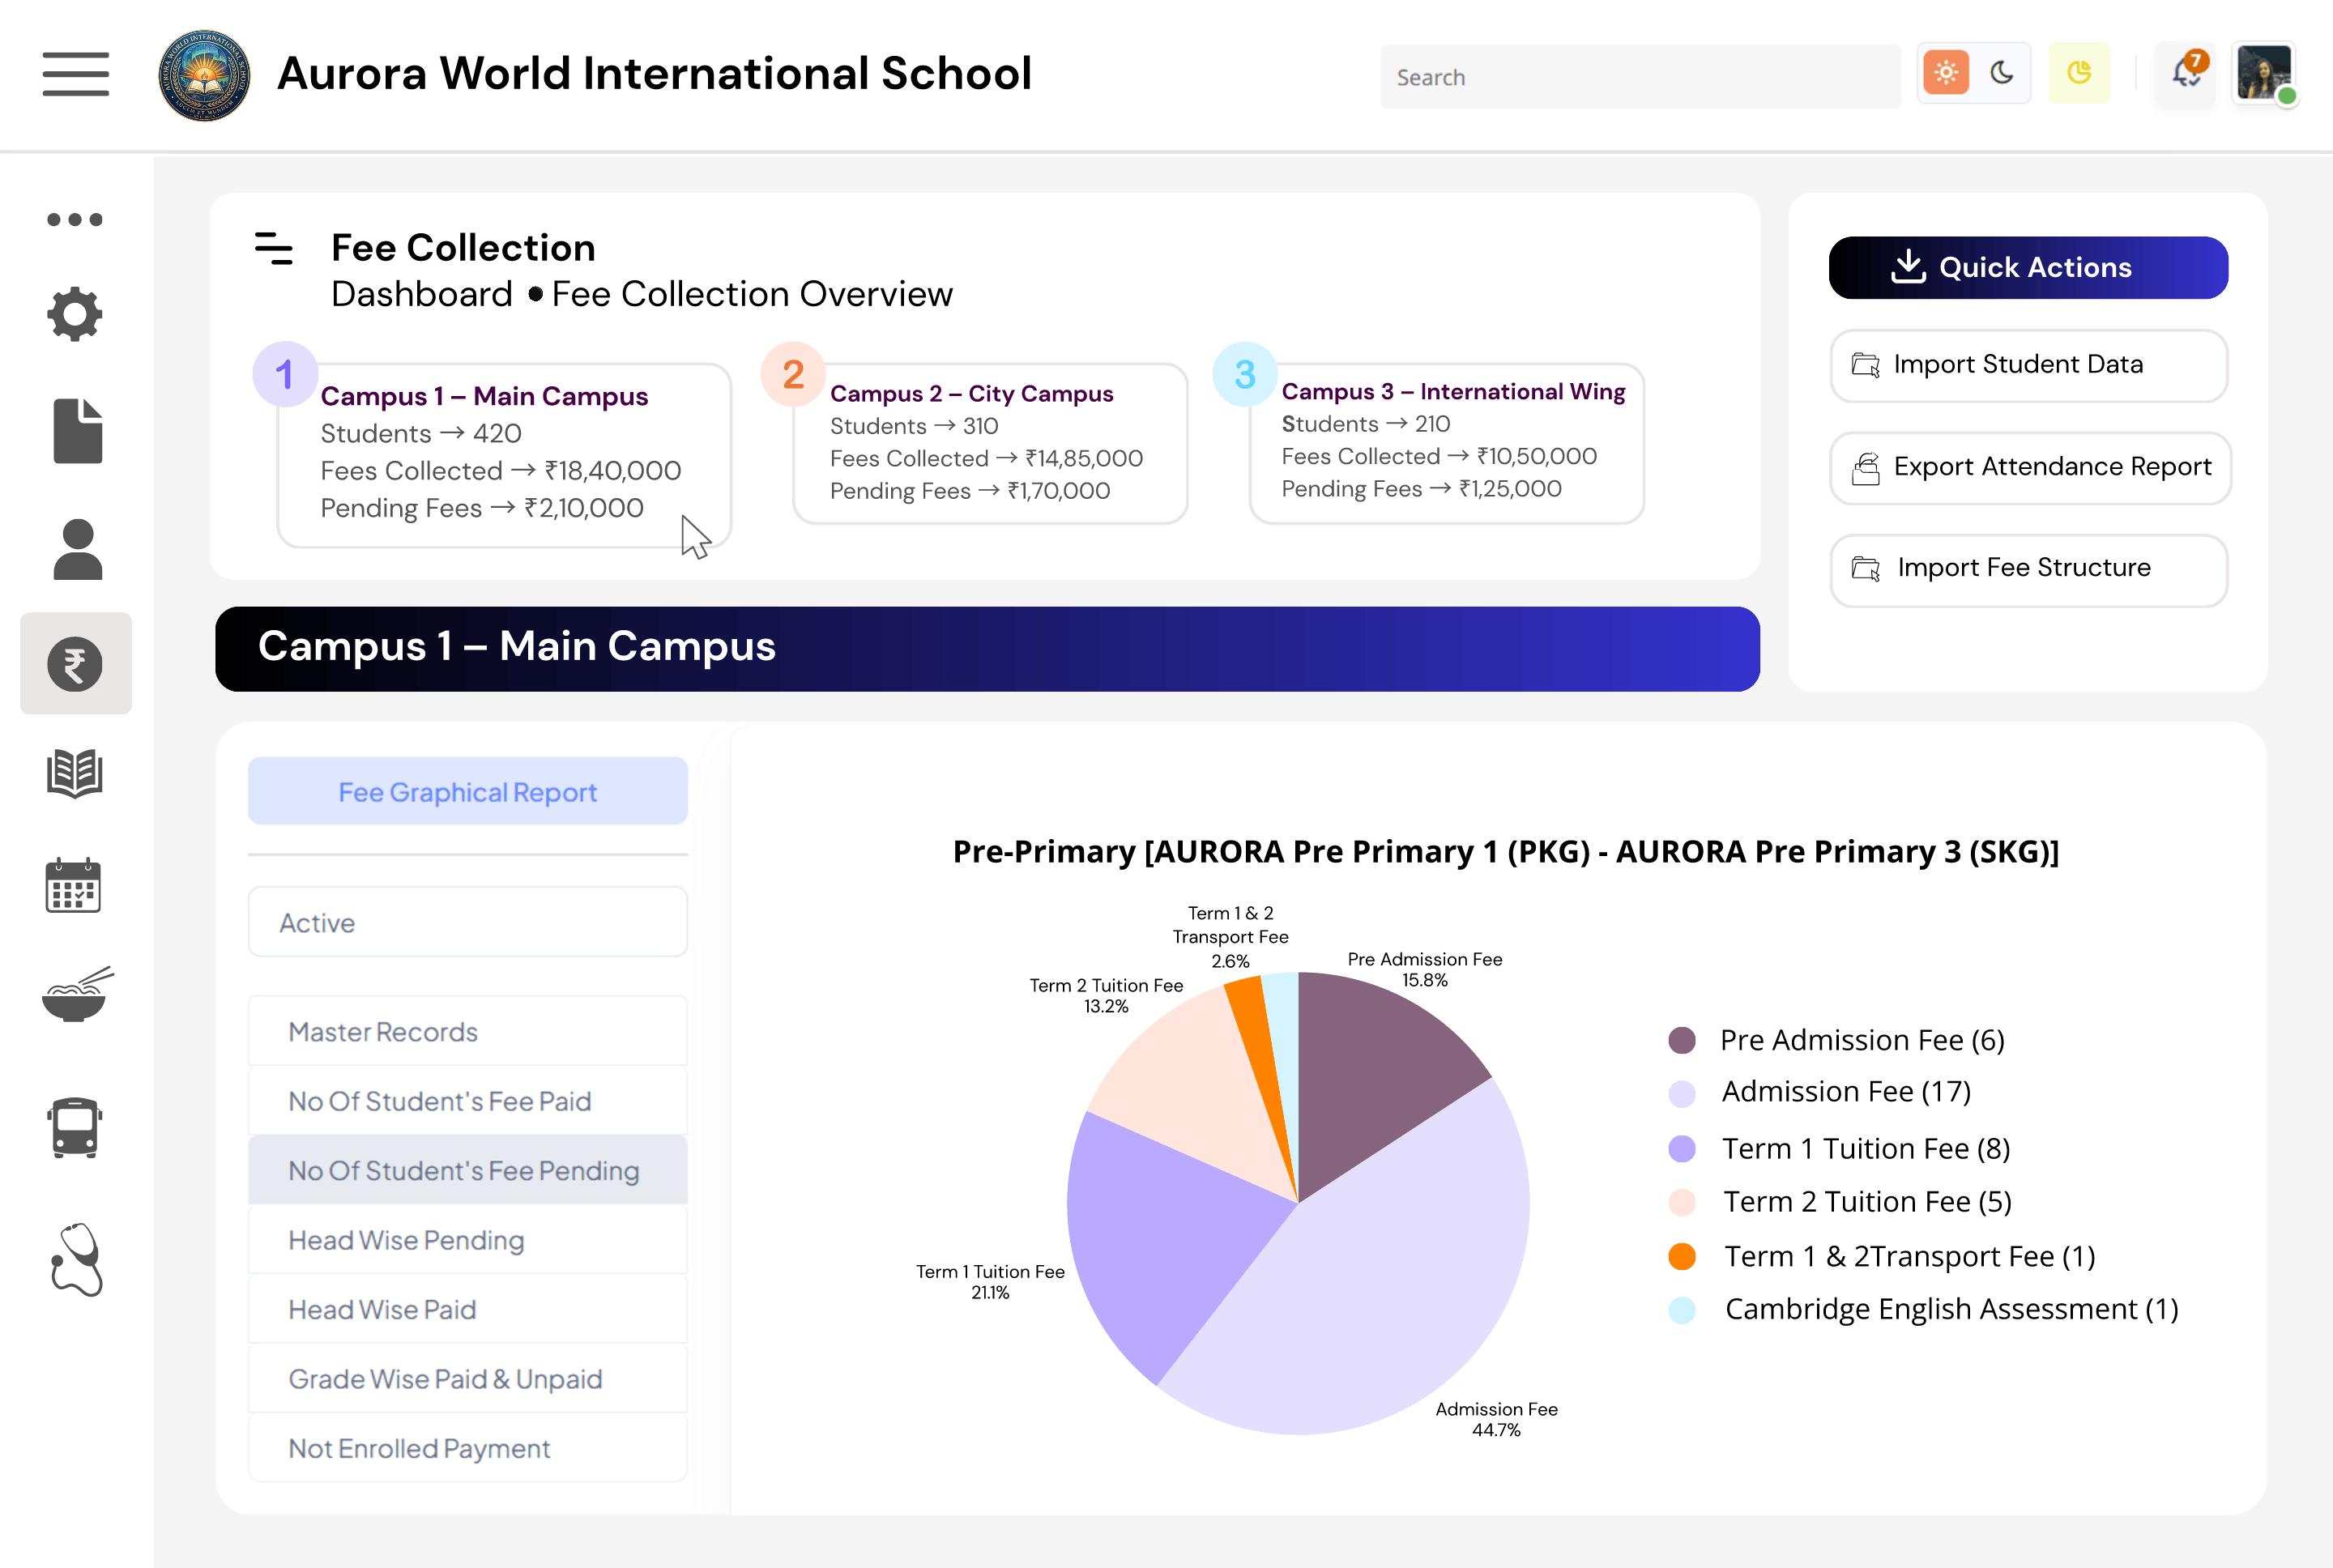
Task: Toggle the Active status filter
Action: [467, 921]
